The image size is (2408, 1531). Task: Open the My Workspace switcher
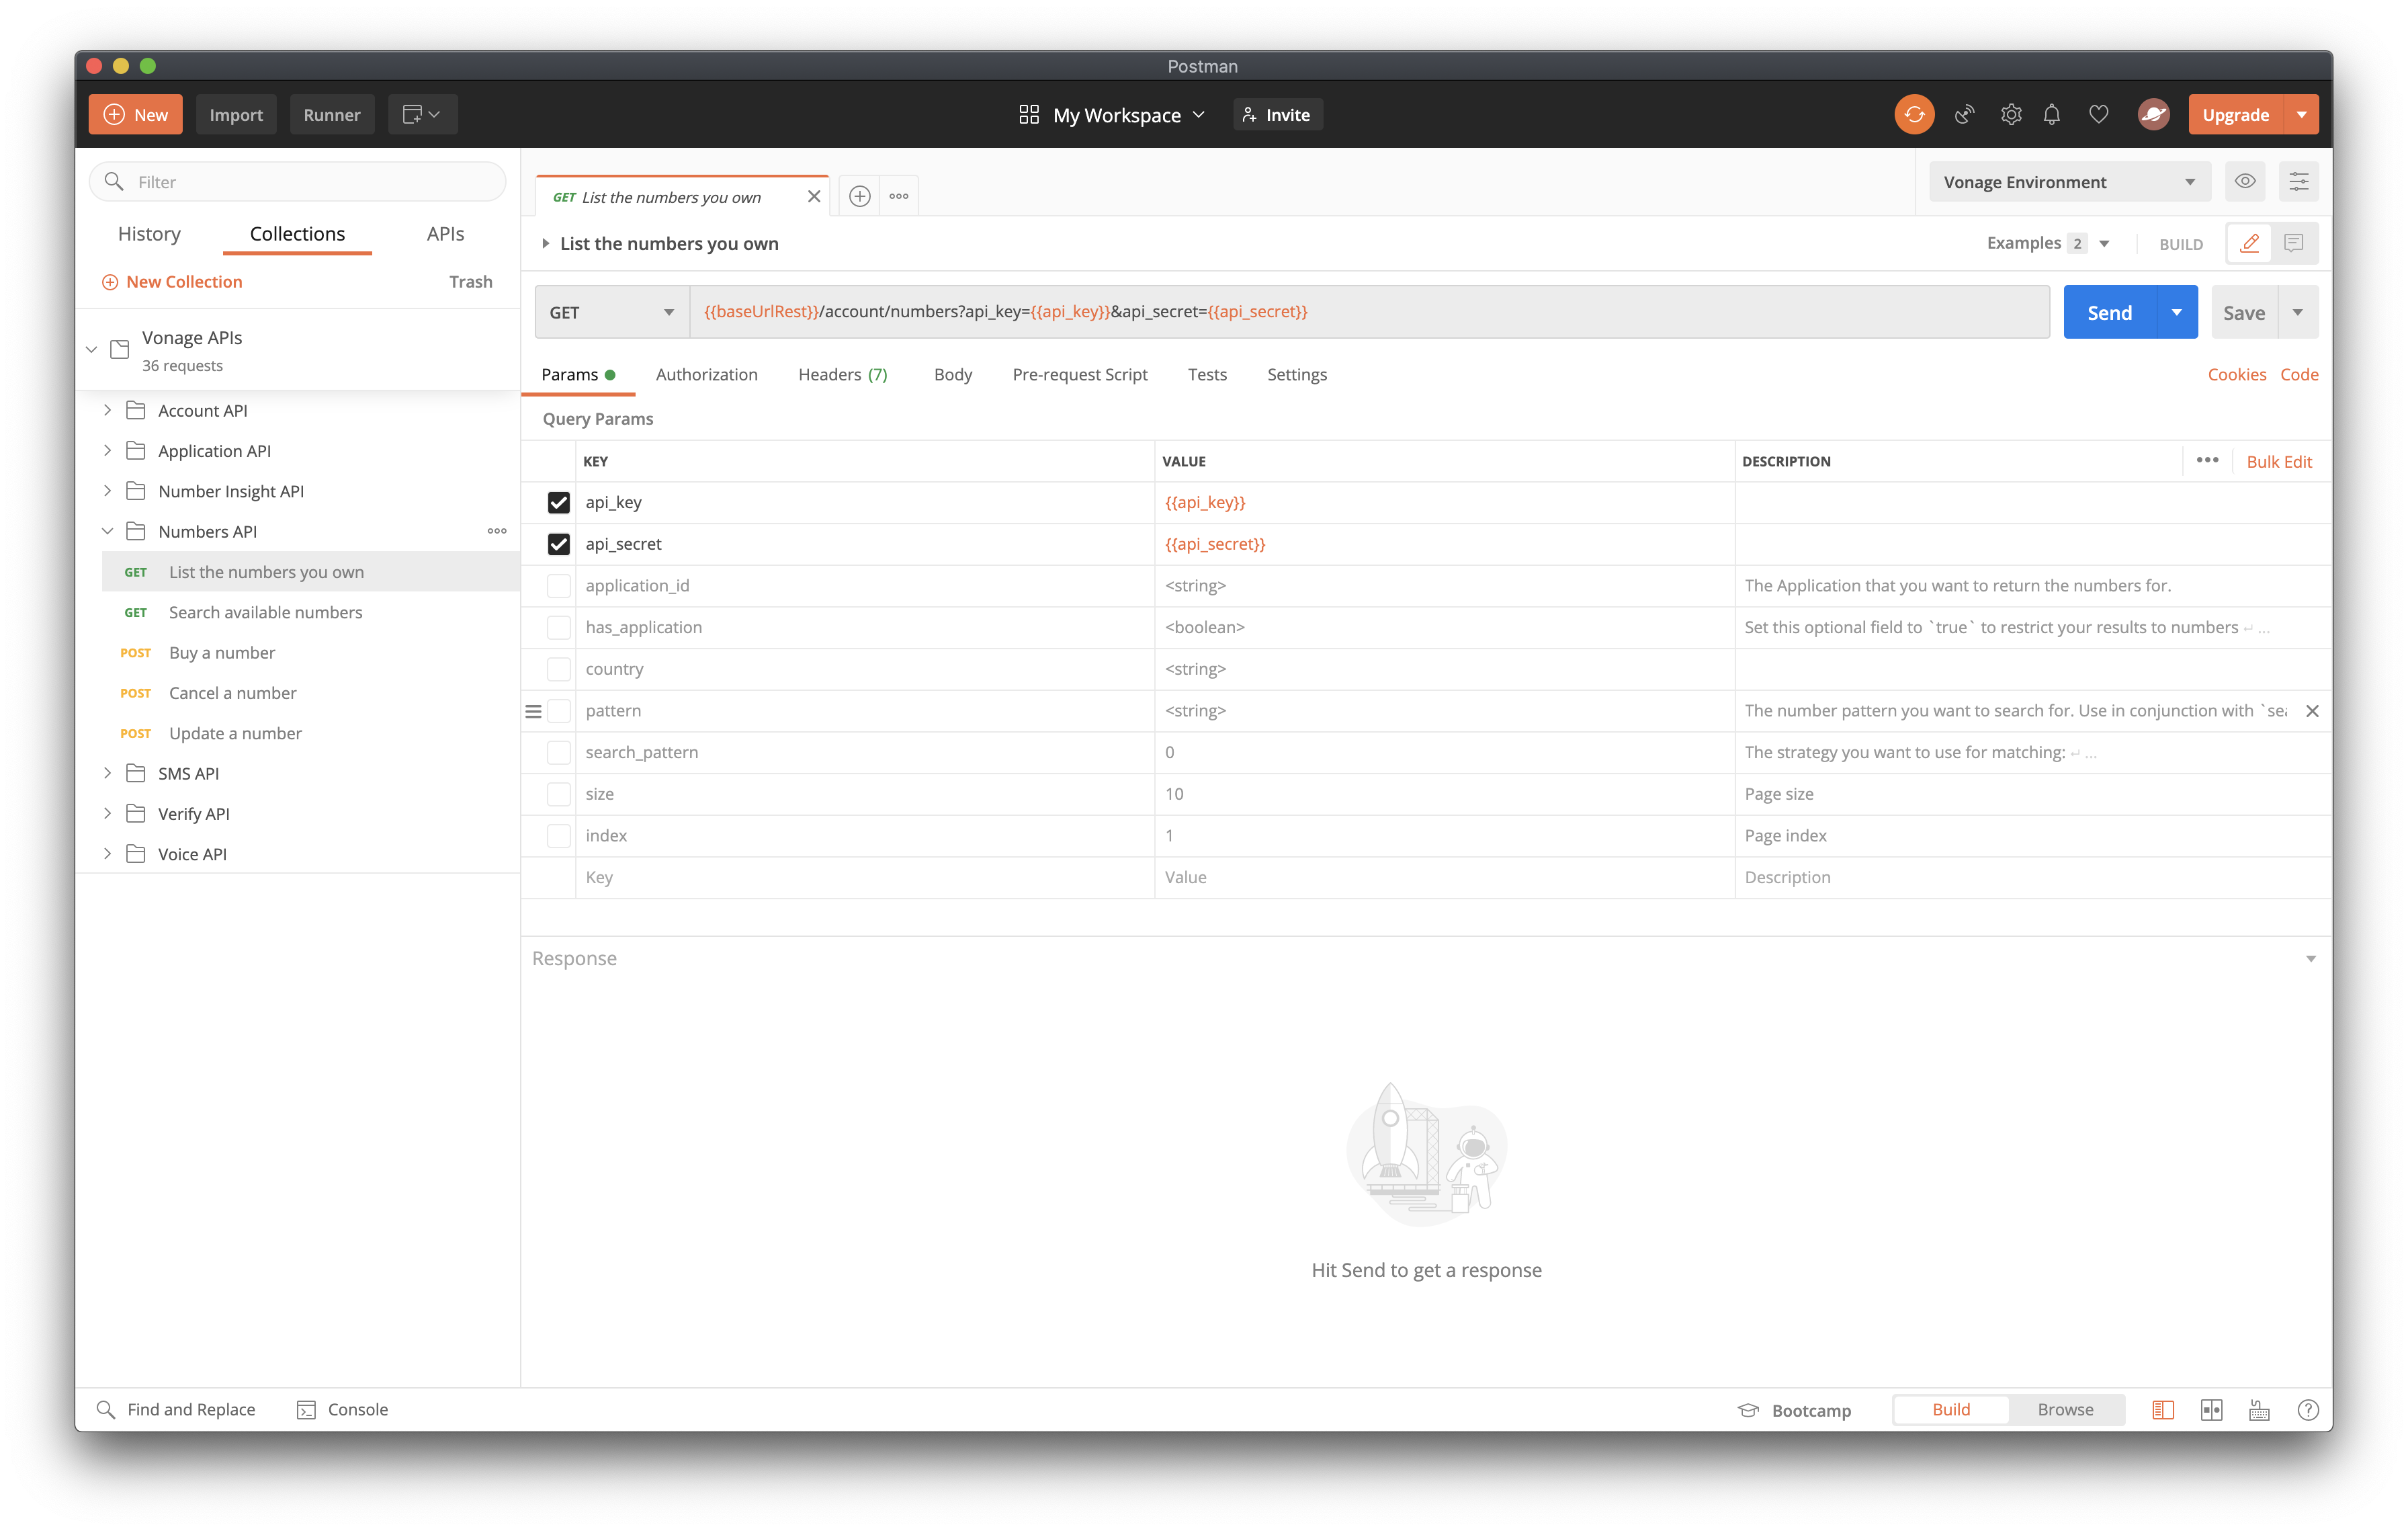pyautogui.click(x=1112, y=115)
